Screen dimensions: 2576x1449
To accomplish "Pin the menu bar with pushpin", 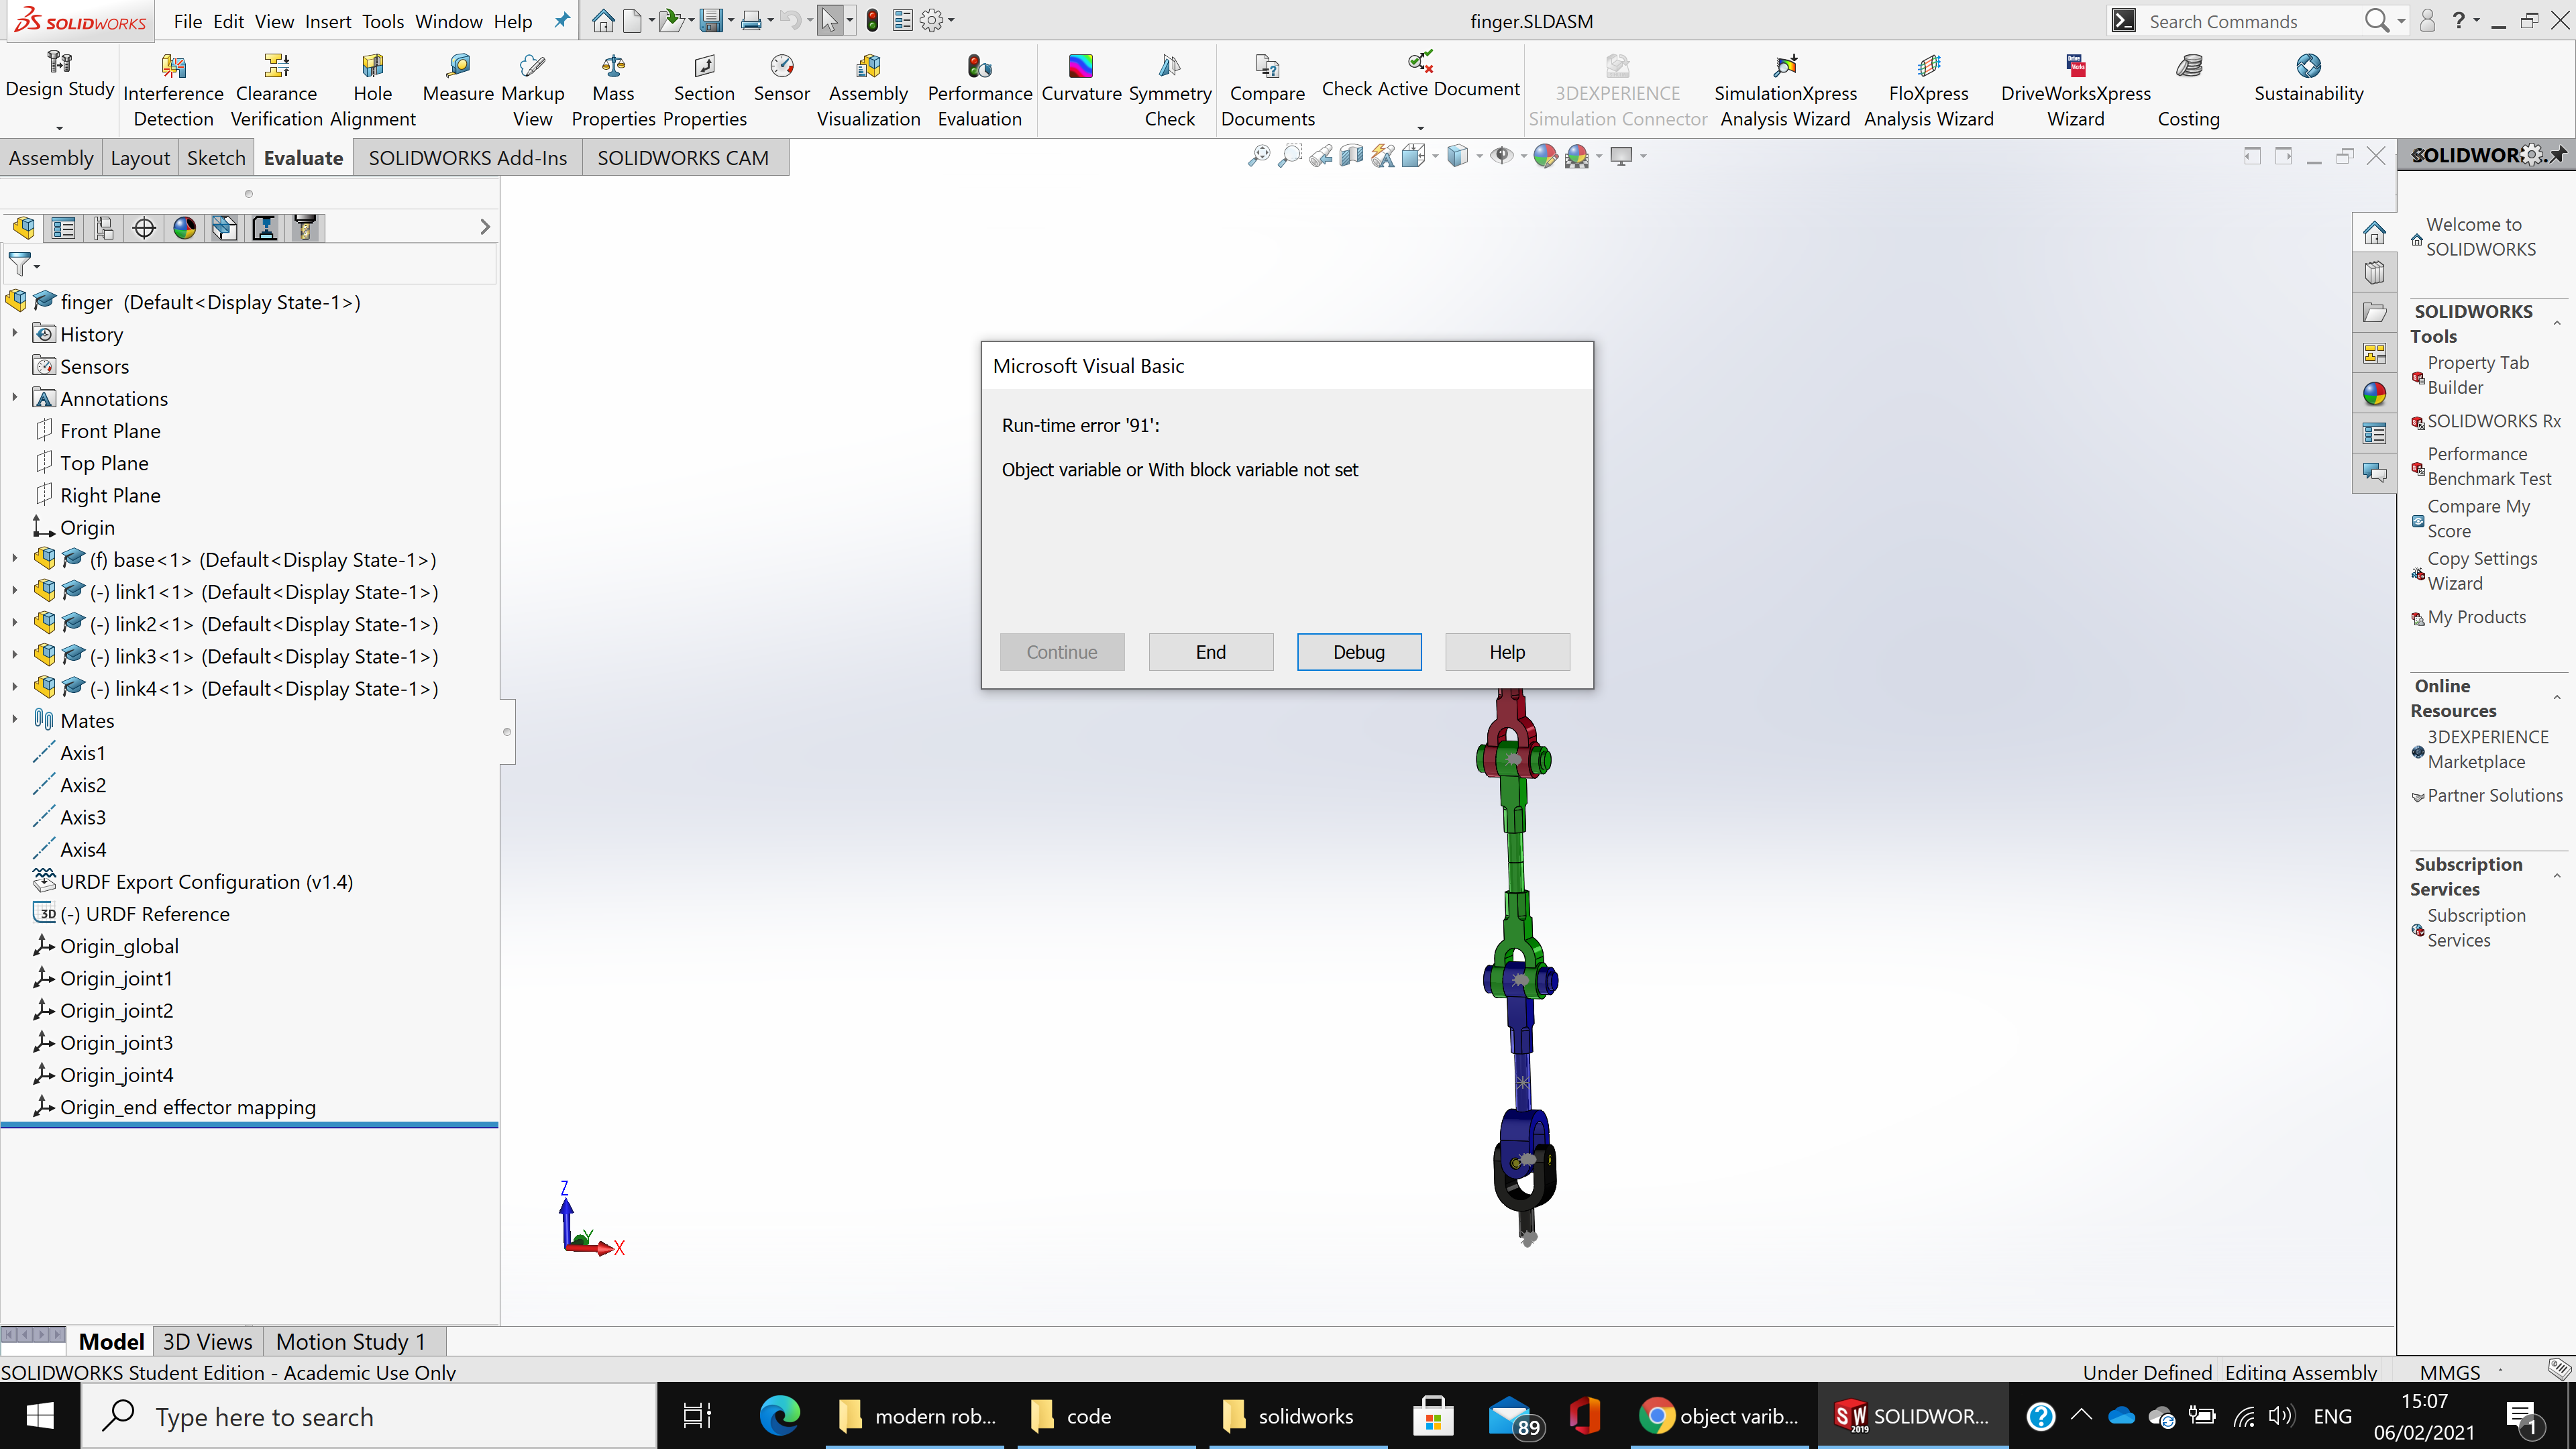I will [x=562, y=21].
